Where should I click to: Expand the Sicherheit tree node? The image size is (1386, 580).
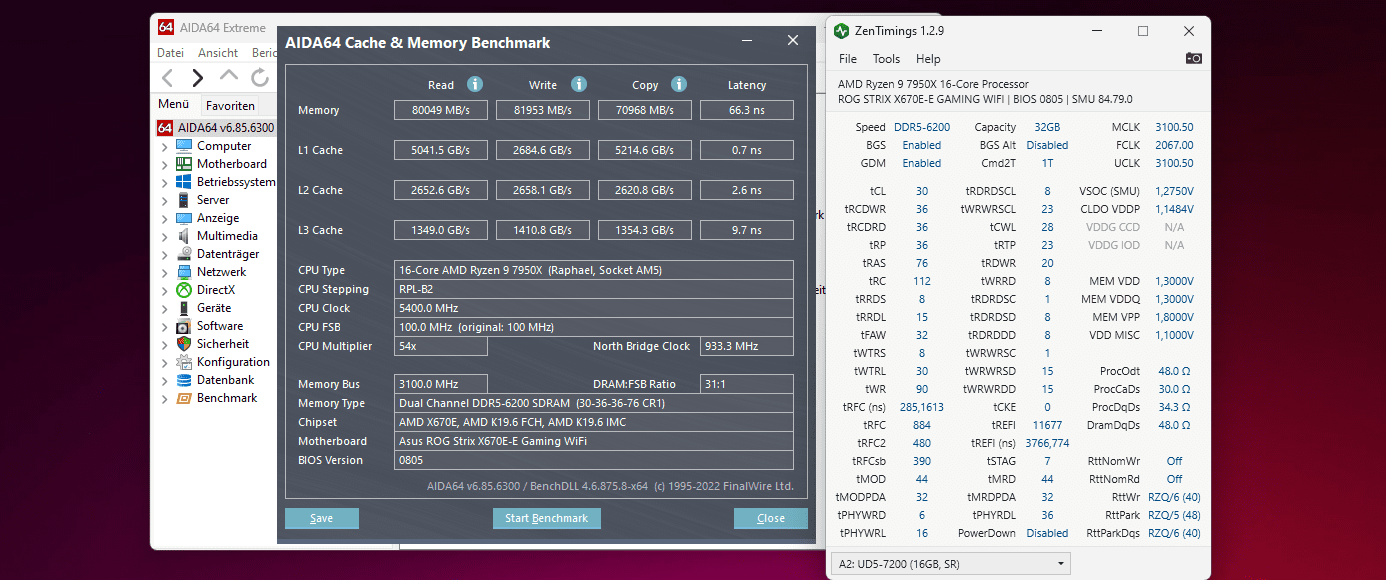click(x=165, y=344)
